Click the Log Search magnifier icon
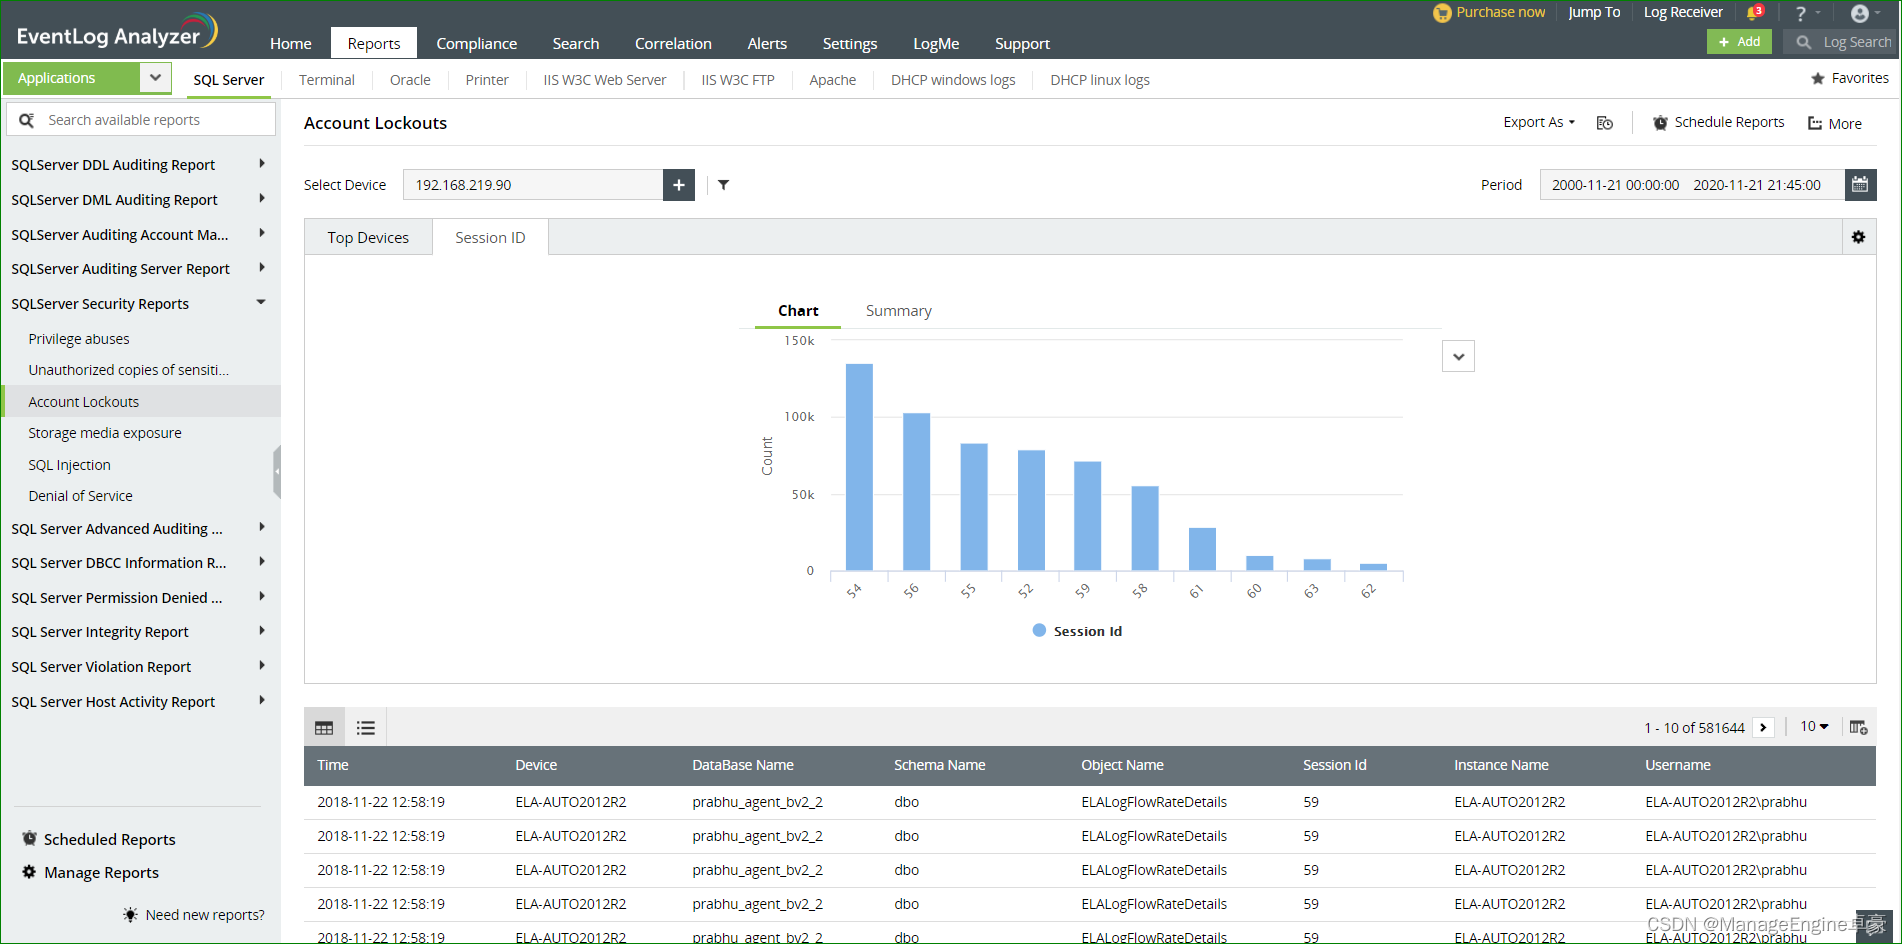The height and width of the screenshot is (944, 1902). [x=1804, y=42]
